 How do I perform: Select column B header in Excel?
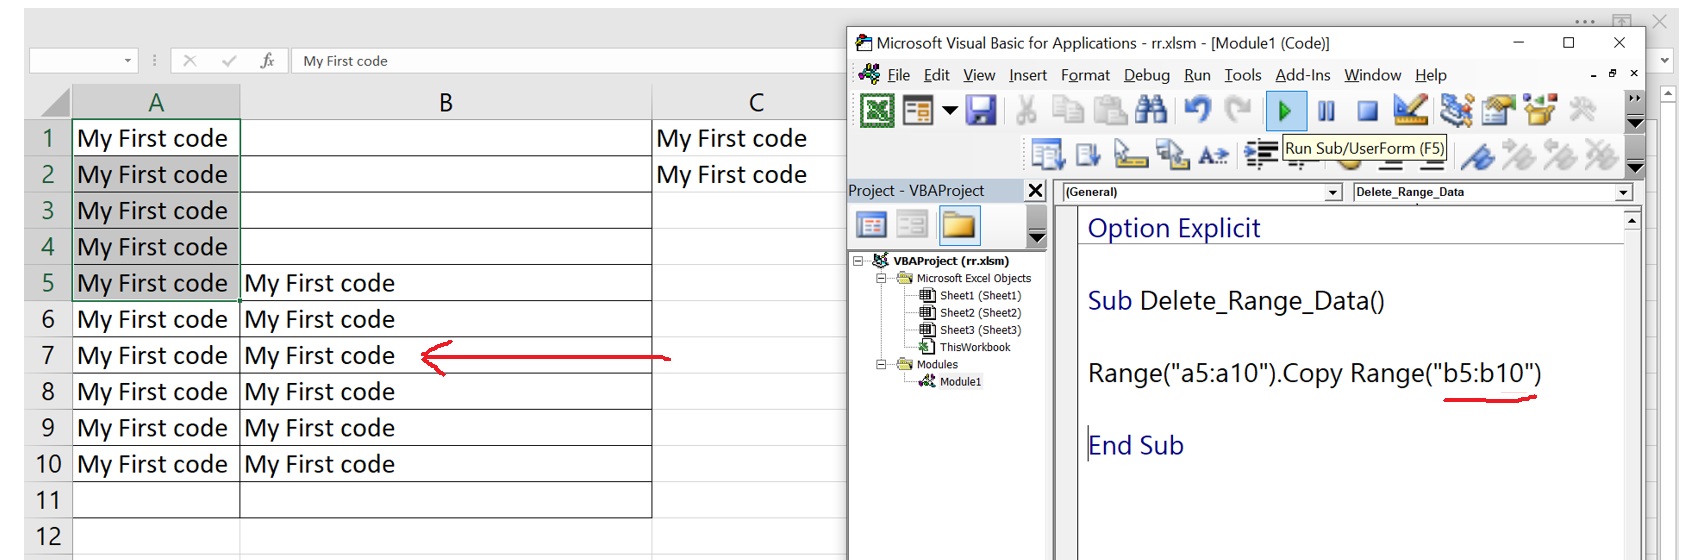(x=446, y=102)
